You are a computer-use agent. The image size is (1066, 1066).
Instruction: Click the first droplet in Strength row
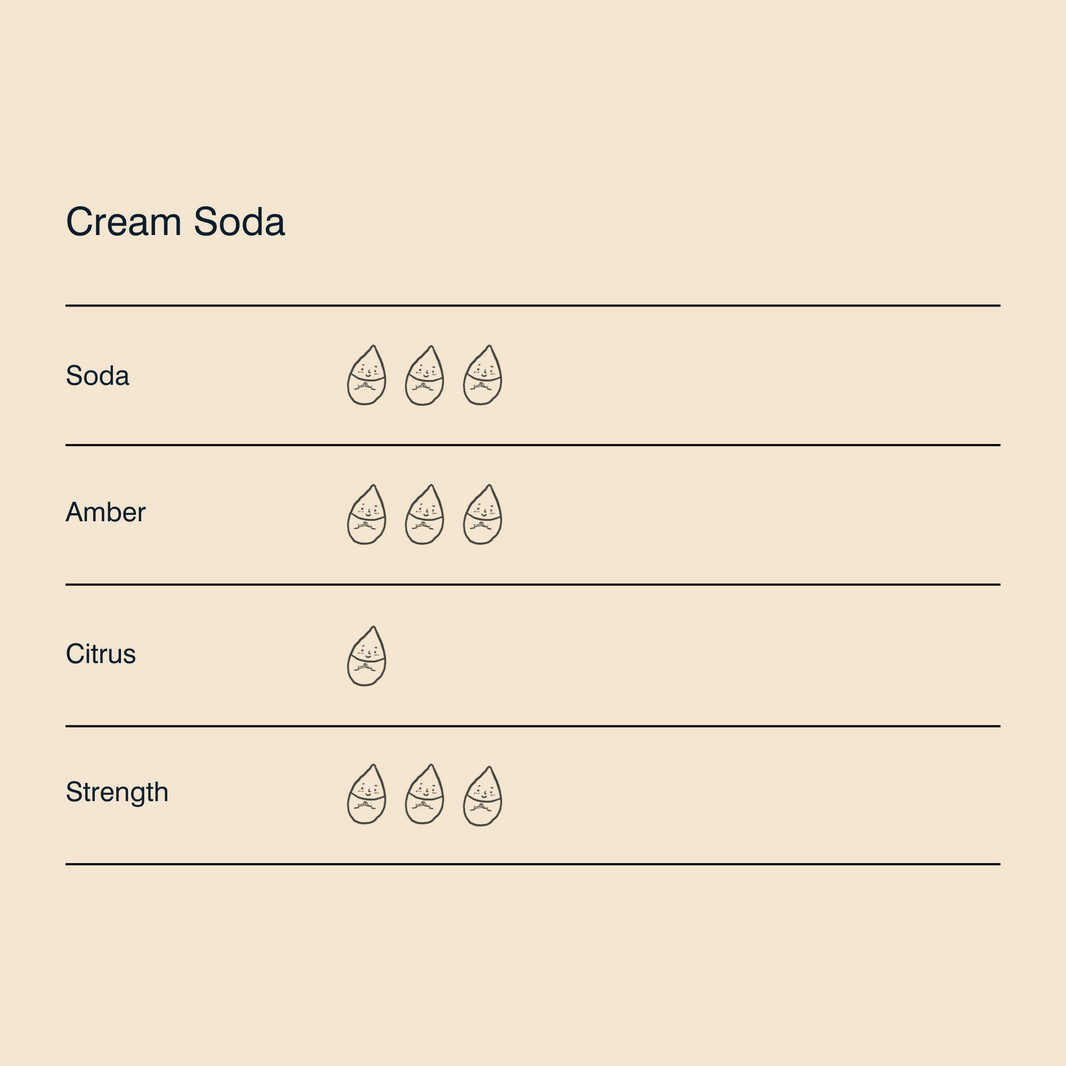[x=366, y=794]
